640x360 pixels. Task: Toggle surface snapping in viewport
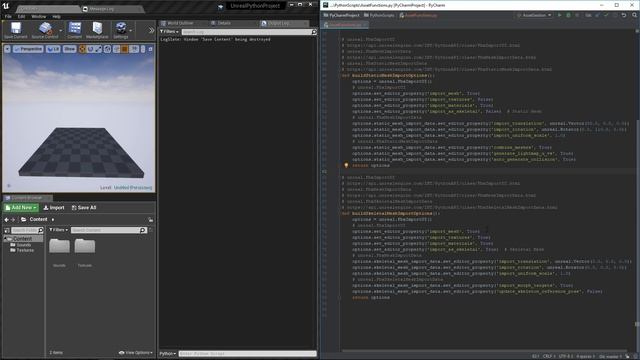pyautogui.click(x=116, y=49)
